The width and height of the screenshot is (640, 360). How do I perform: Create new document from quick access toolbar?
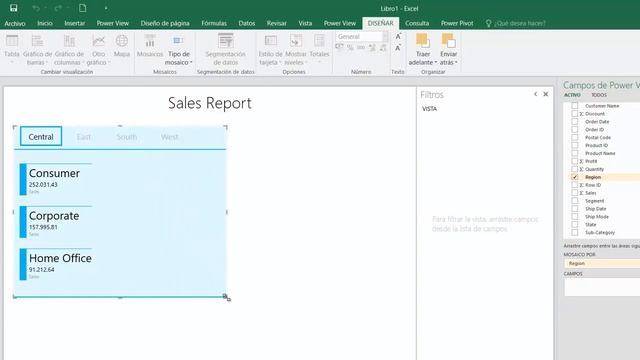click(82, 8)
